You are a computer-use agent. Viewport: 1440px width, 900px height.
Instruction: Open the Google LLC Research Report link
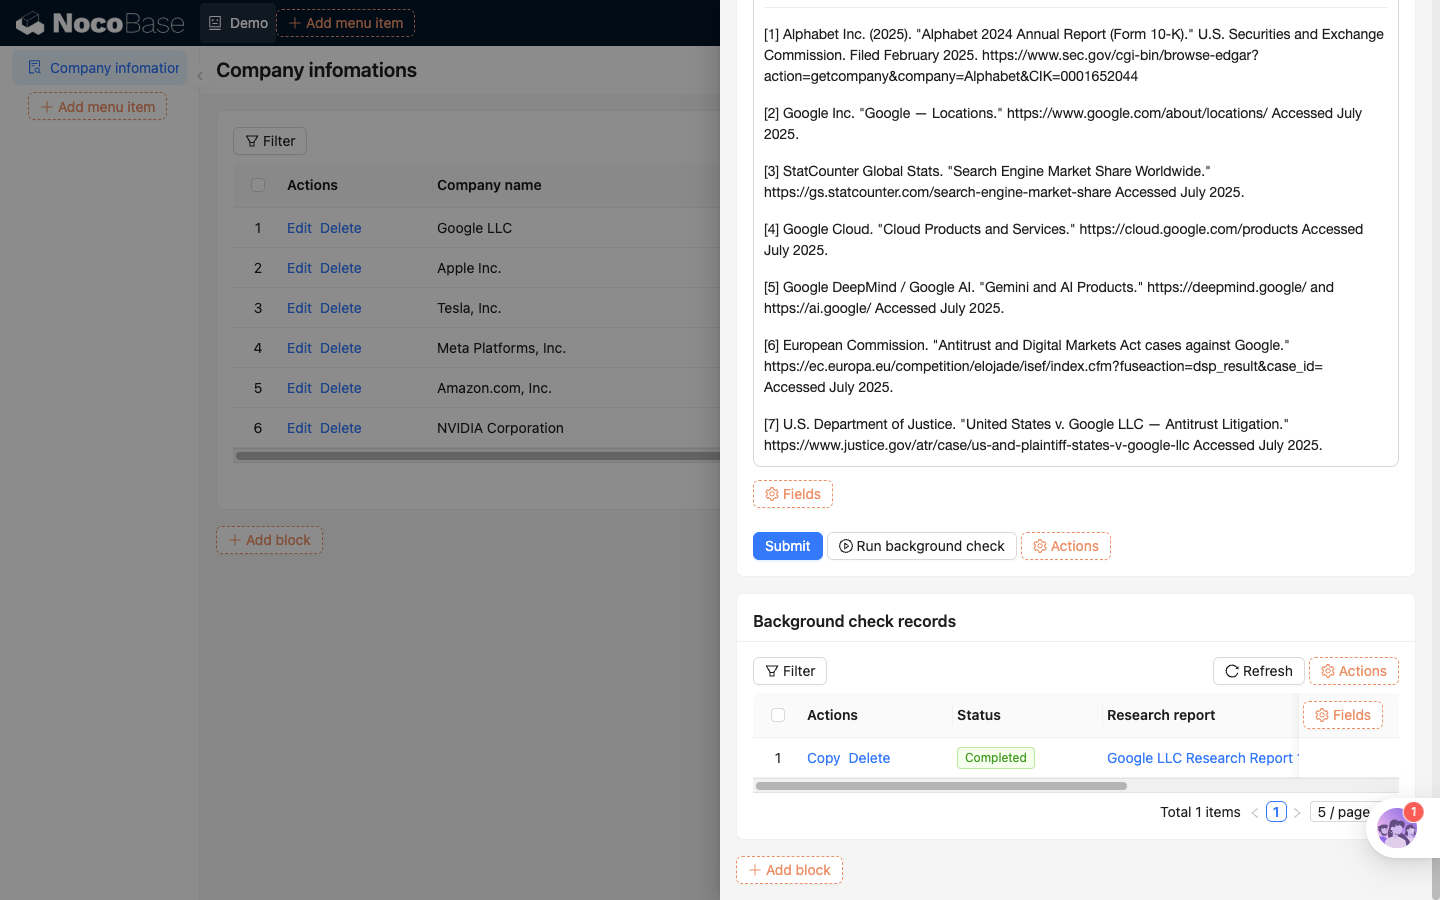(1202, 758)
